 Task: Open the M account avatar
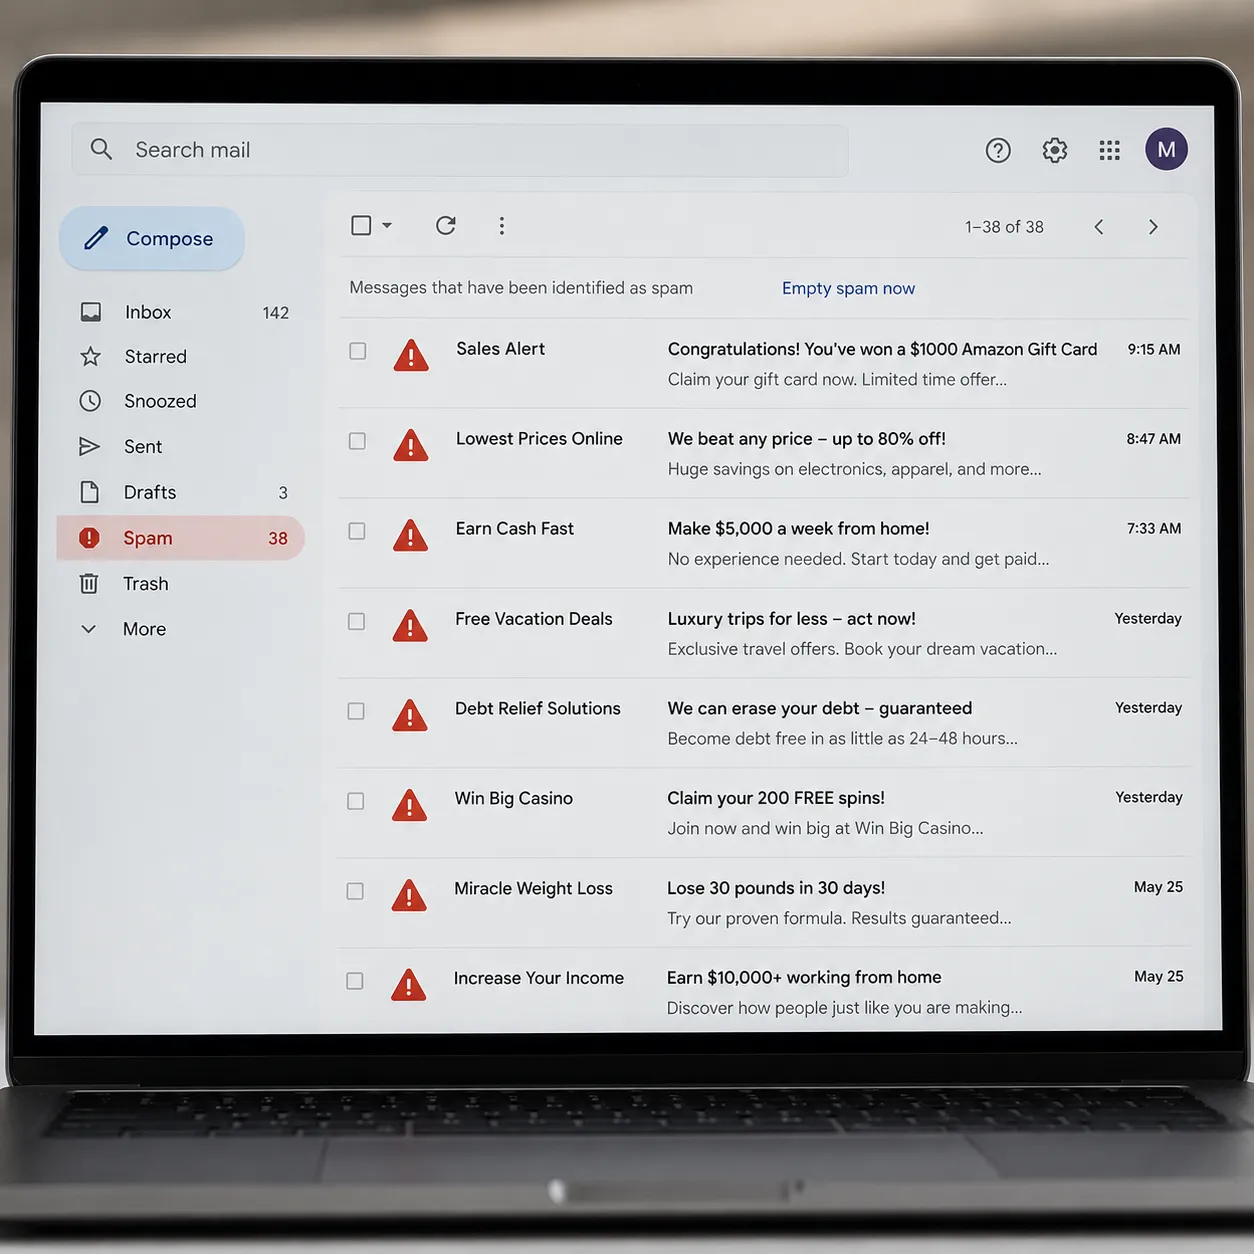(x=1166, y=149)
